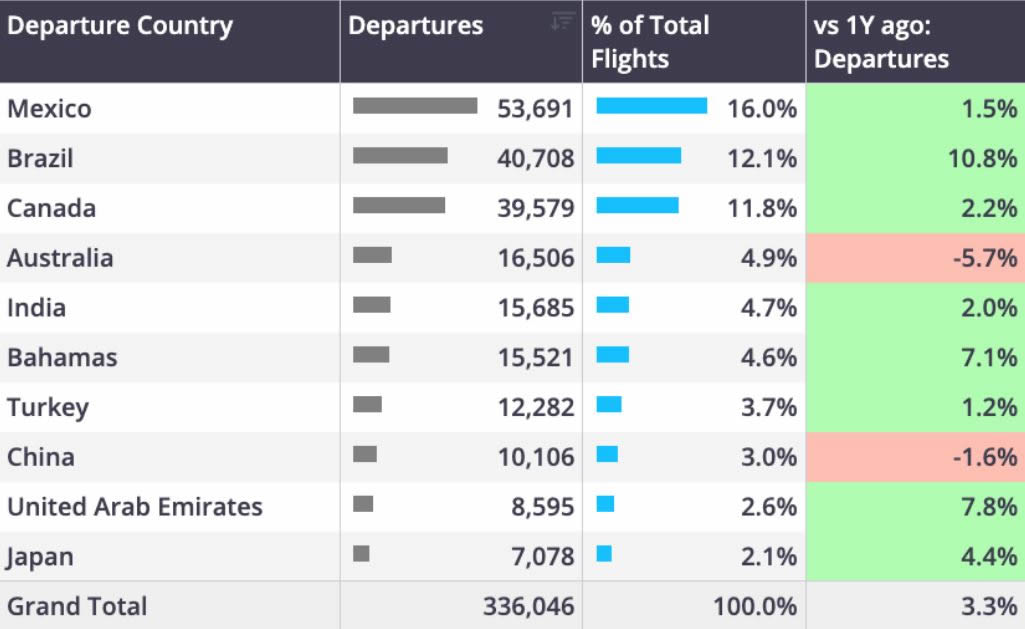Select the Mexico row label
1025x629 pixels.
pos(49,109)
